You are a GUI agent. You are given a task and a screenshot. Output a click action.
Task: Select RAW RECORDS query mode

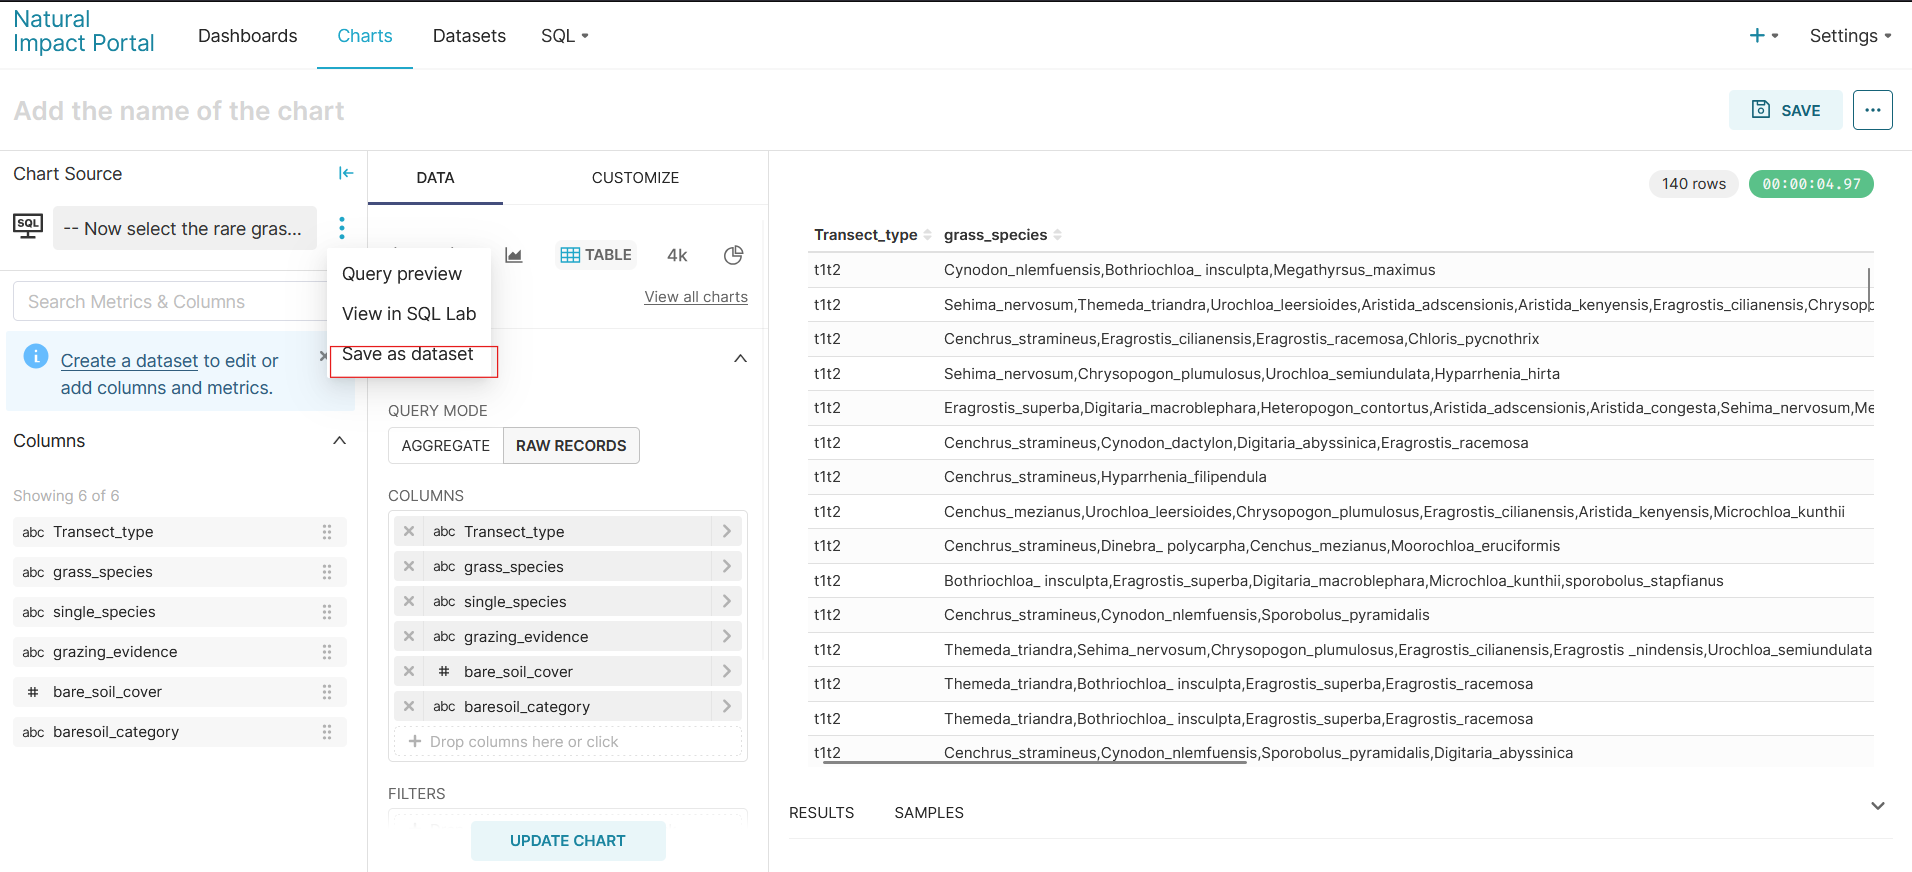click(x=571, y=446)
